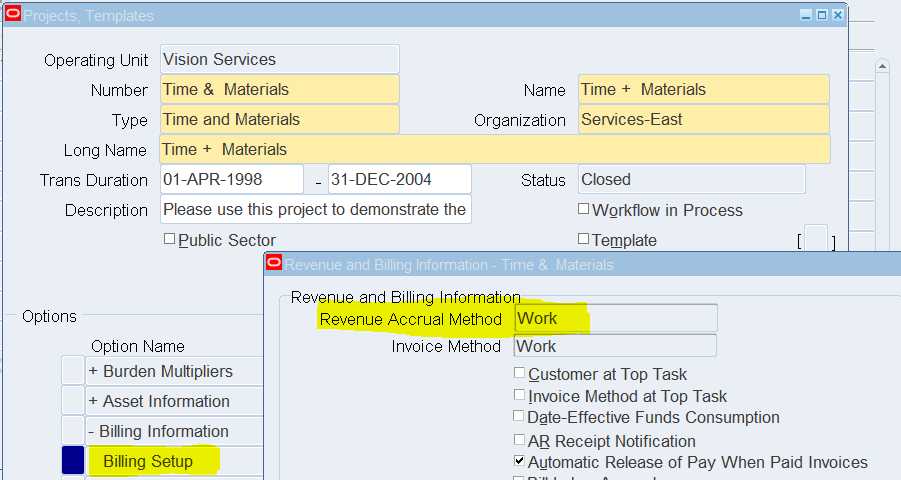Viewport: 901px width, 480px height.
Task: Click the Status field showing Closed
Action: pyautogui.click(x=692, y=179)
